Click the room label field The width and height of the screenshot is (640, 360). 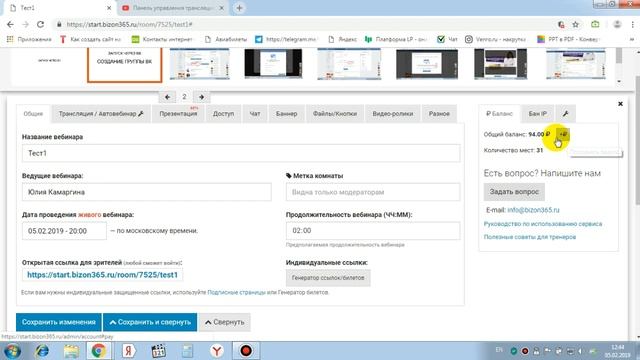pos(373,192)
